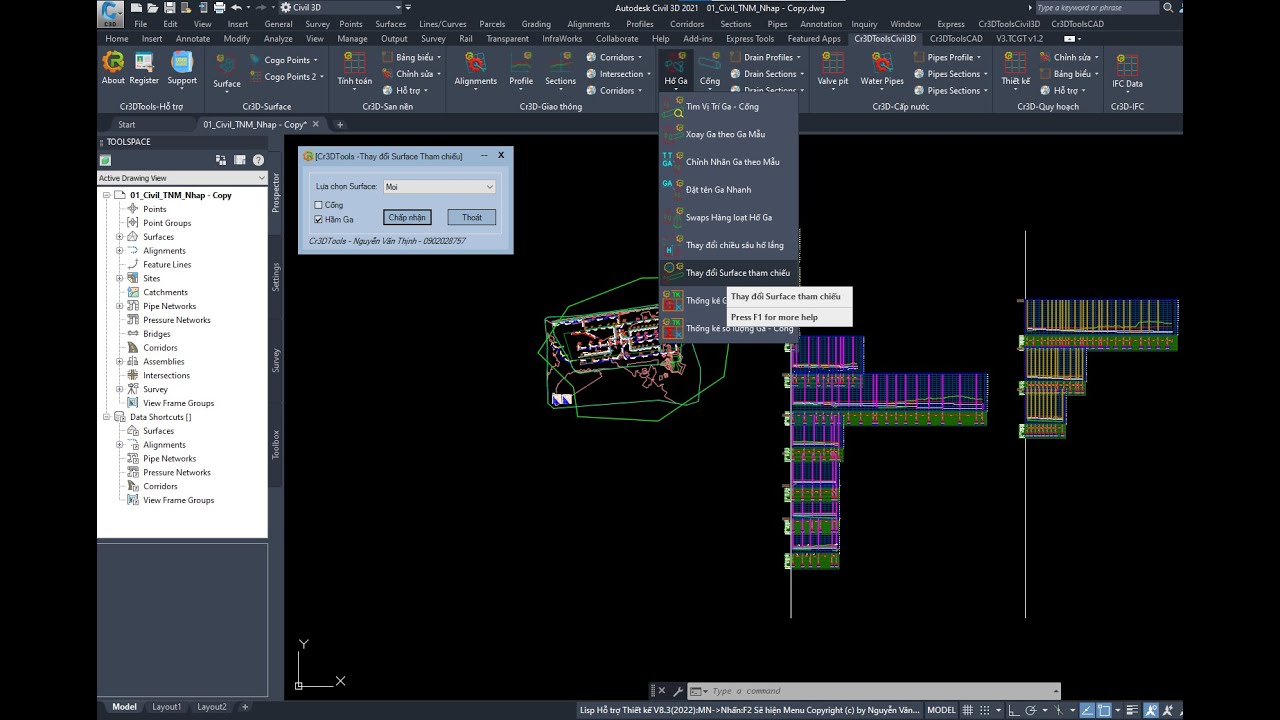This screenshot has height=720, width=1280.
Task: Toggle snap mode dots in status bar
Action: (986, 710)
